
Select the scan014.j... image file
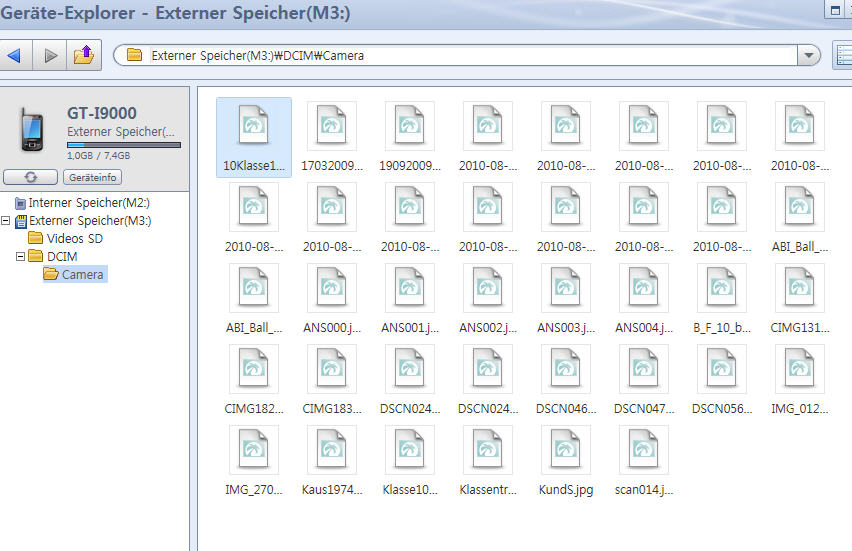(644, 461)
